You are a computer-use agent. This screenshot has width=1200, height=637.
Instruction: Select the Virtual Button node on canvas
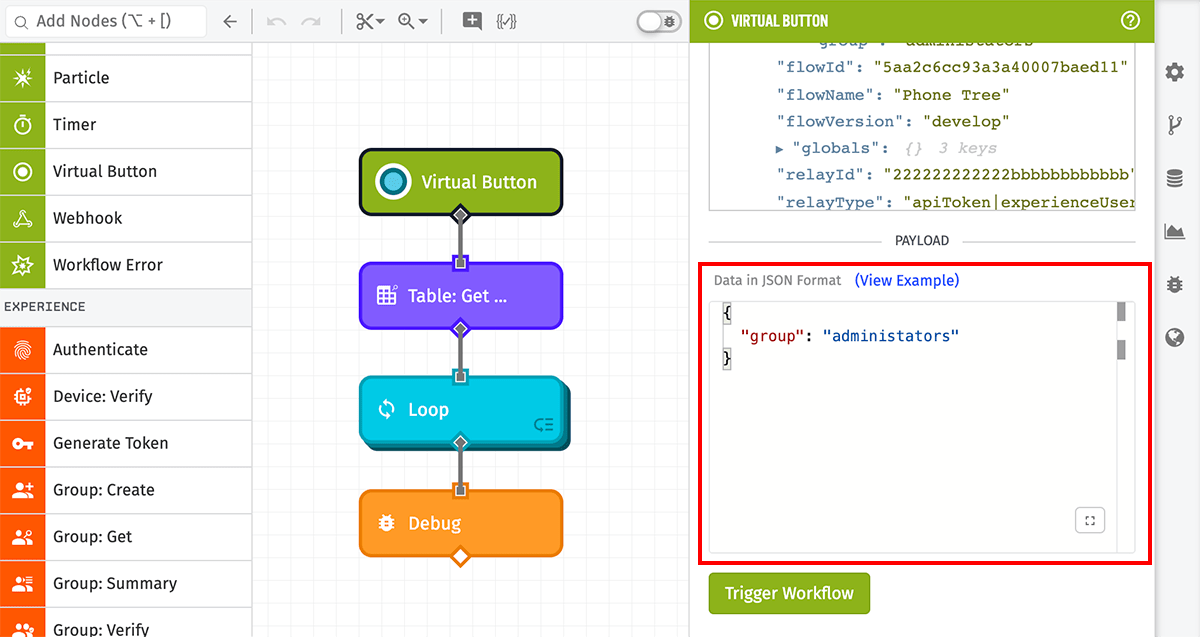pyautogui.click(x=461, y=182)
